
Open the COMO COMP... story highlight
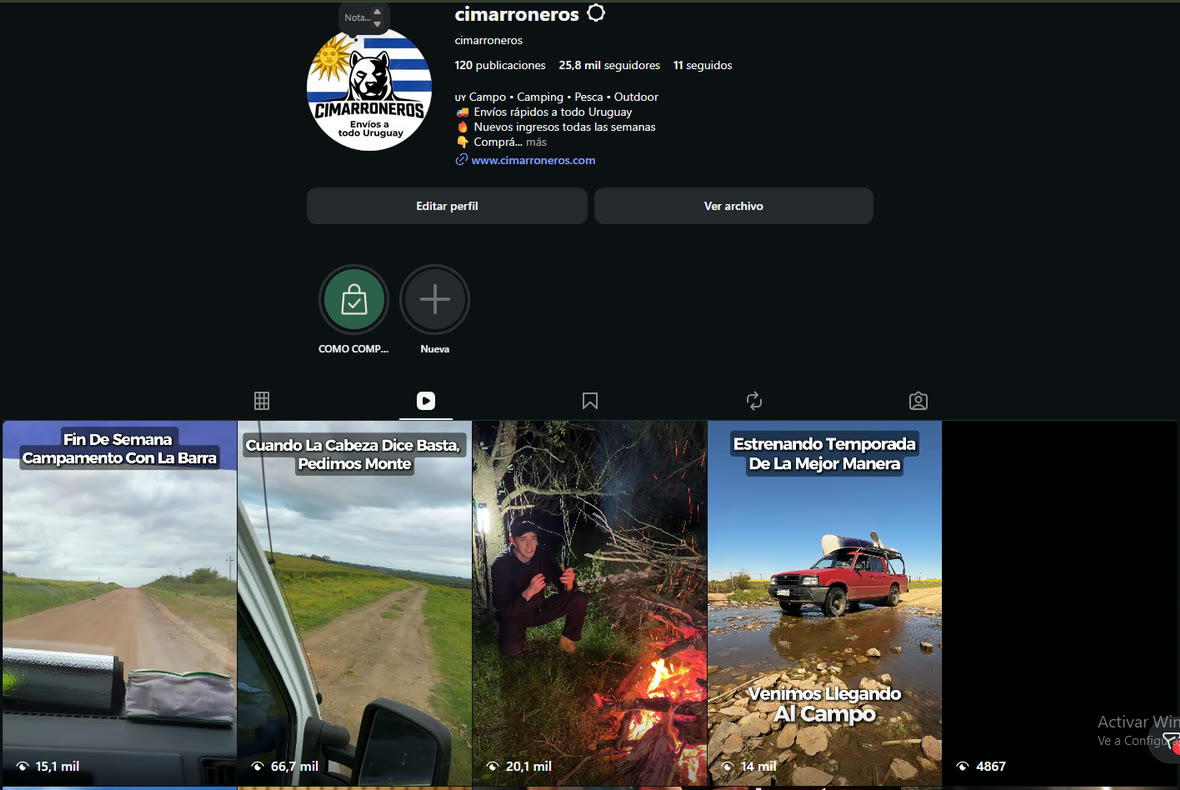354,300
